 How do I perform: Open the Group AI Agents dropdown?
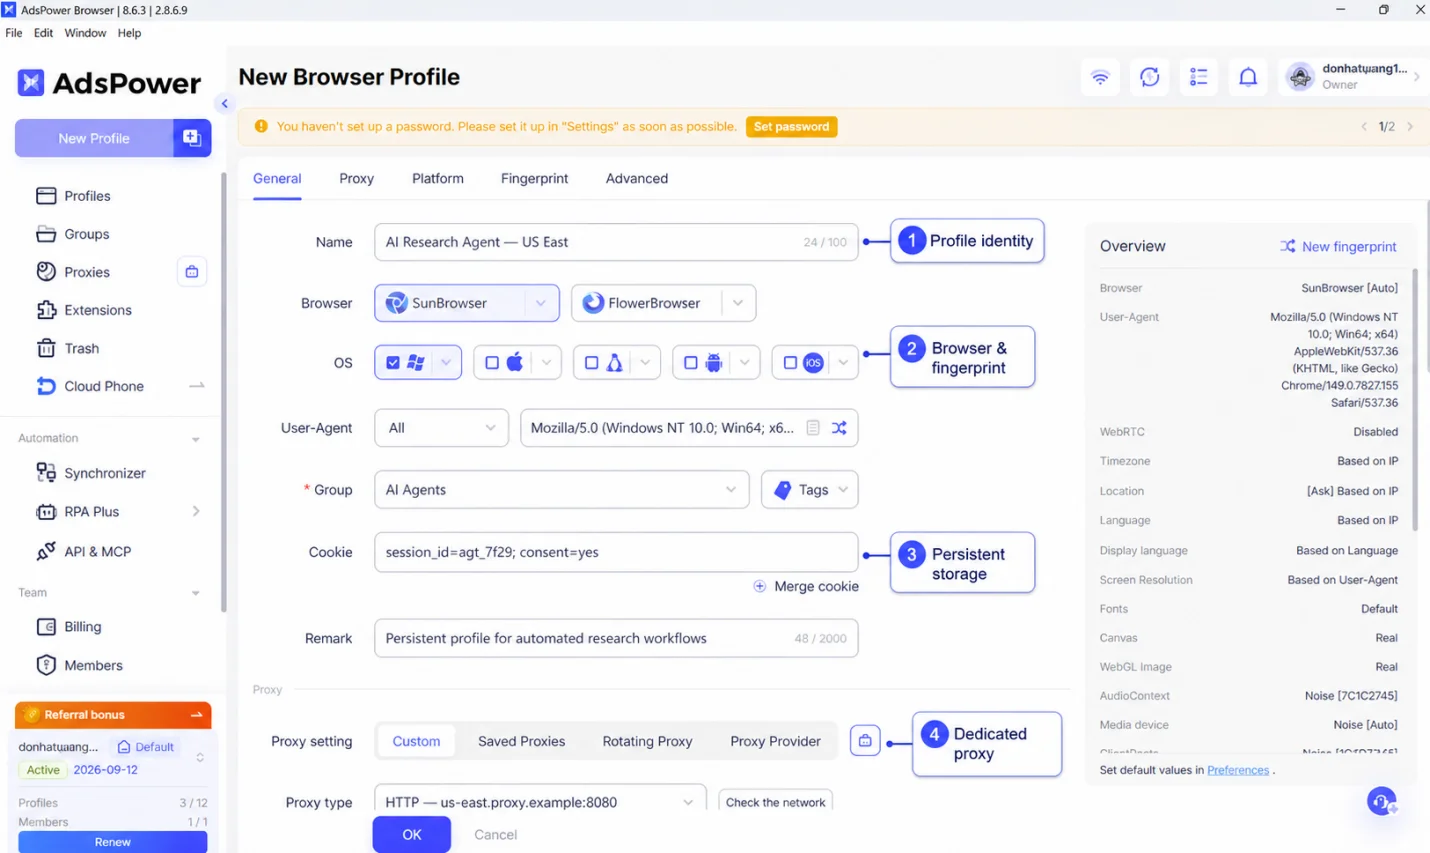[561, 490]
